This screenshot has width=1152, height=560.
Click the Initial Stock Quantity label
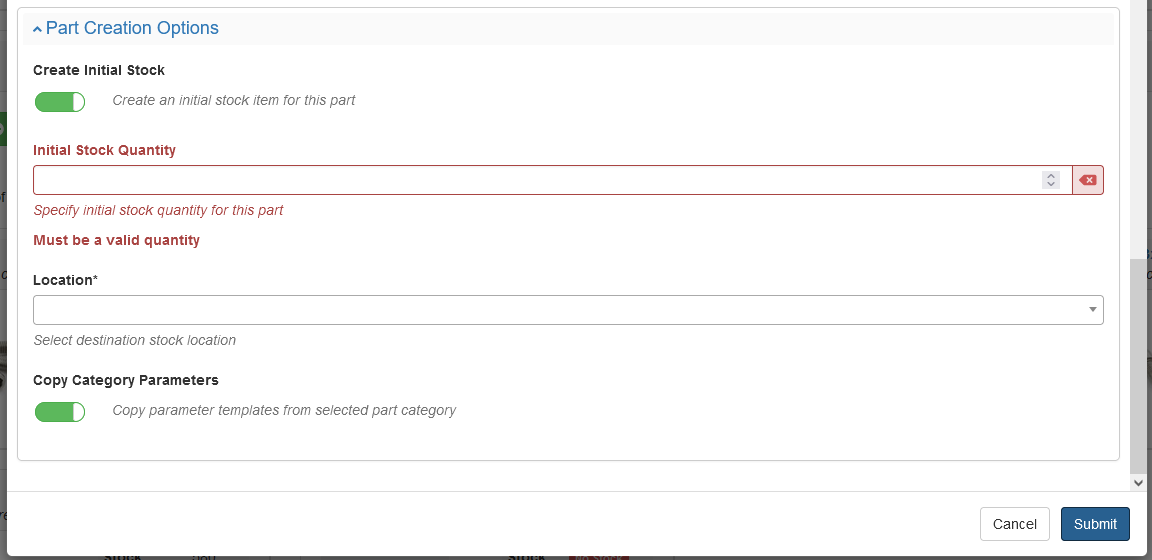click(104, 150)
